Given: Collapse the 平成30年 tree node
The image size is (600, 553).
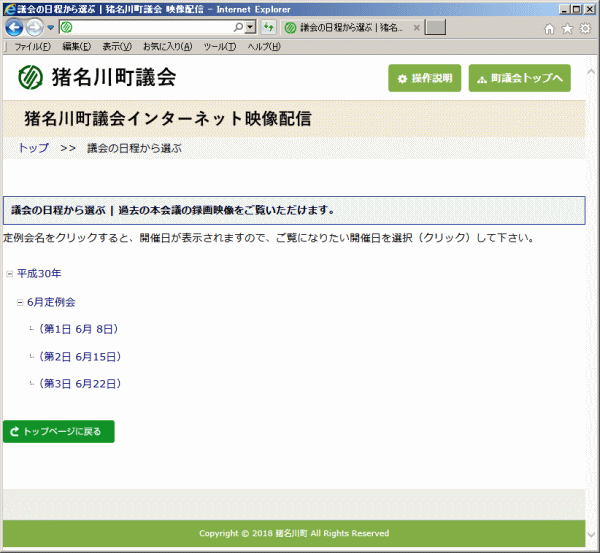Looking at the screenshot, I should [10, 274].
